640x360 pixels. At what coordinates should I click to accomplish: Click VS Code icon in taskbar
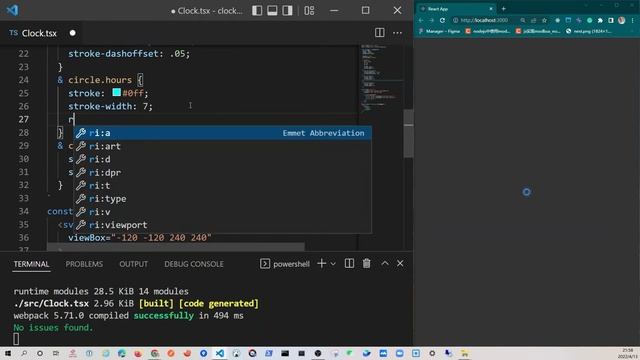pyautogui.click(x=220, y=353)
